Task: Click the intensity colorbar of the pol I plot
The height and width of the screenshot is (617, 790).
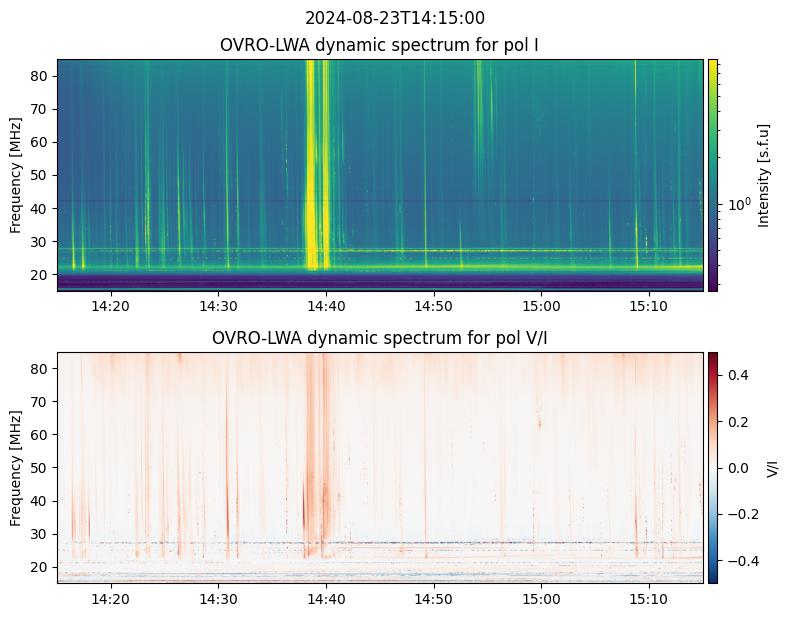Action: pyautogui.click(x=712, y=175)
